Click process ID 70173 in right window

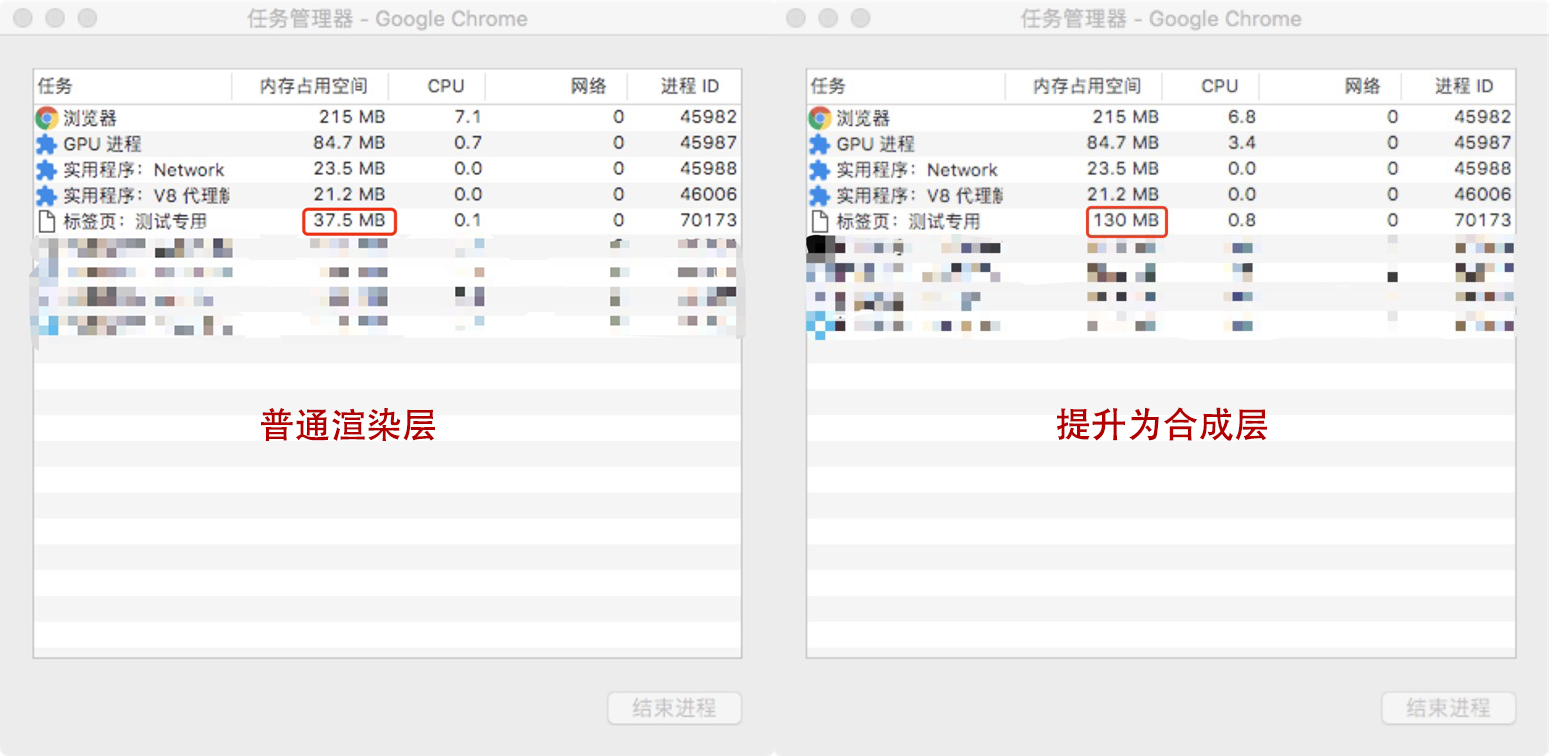click(1482, 220)
